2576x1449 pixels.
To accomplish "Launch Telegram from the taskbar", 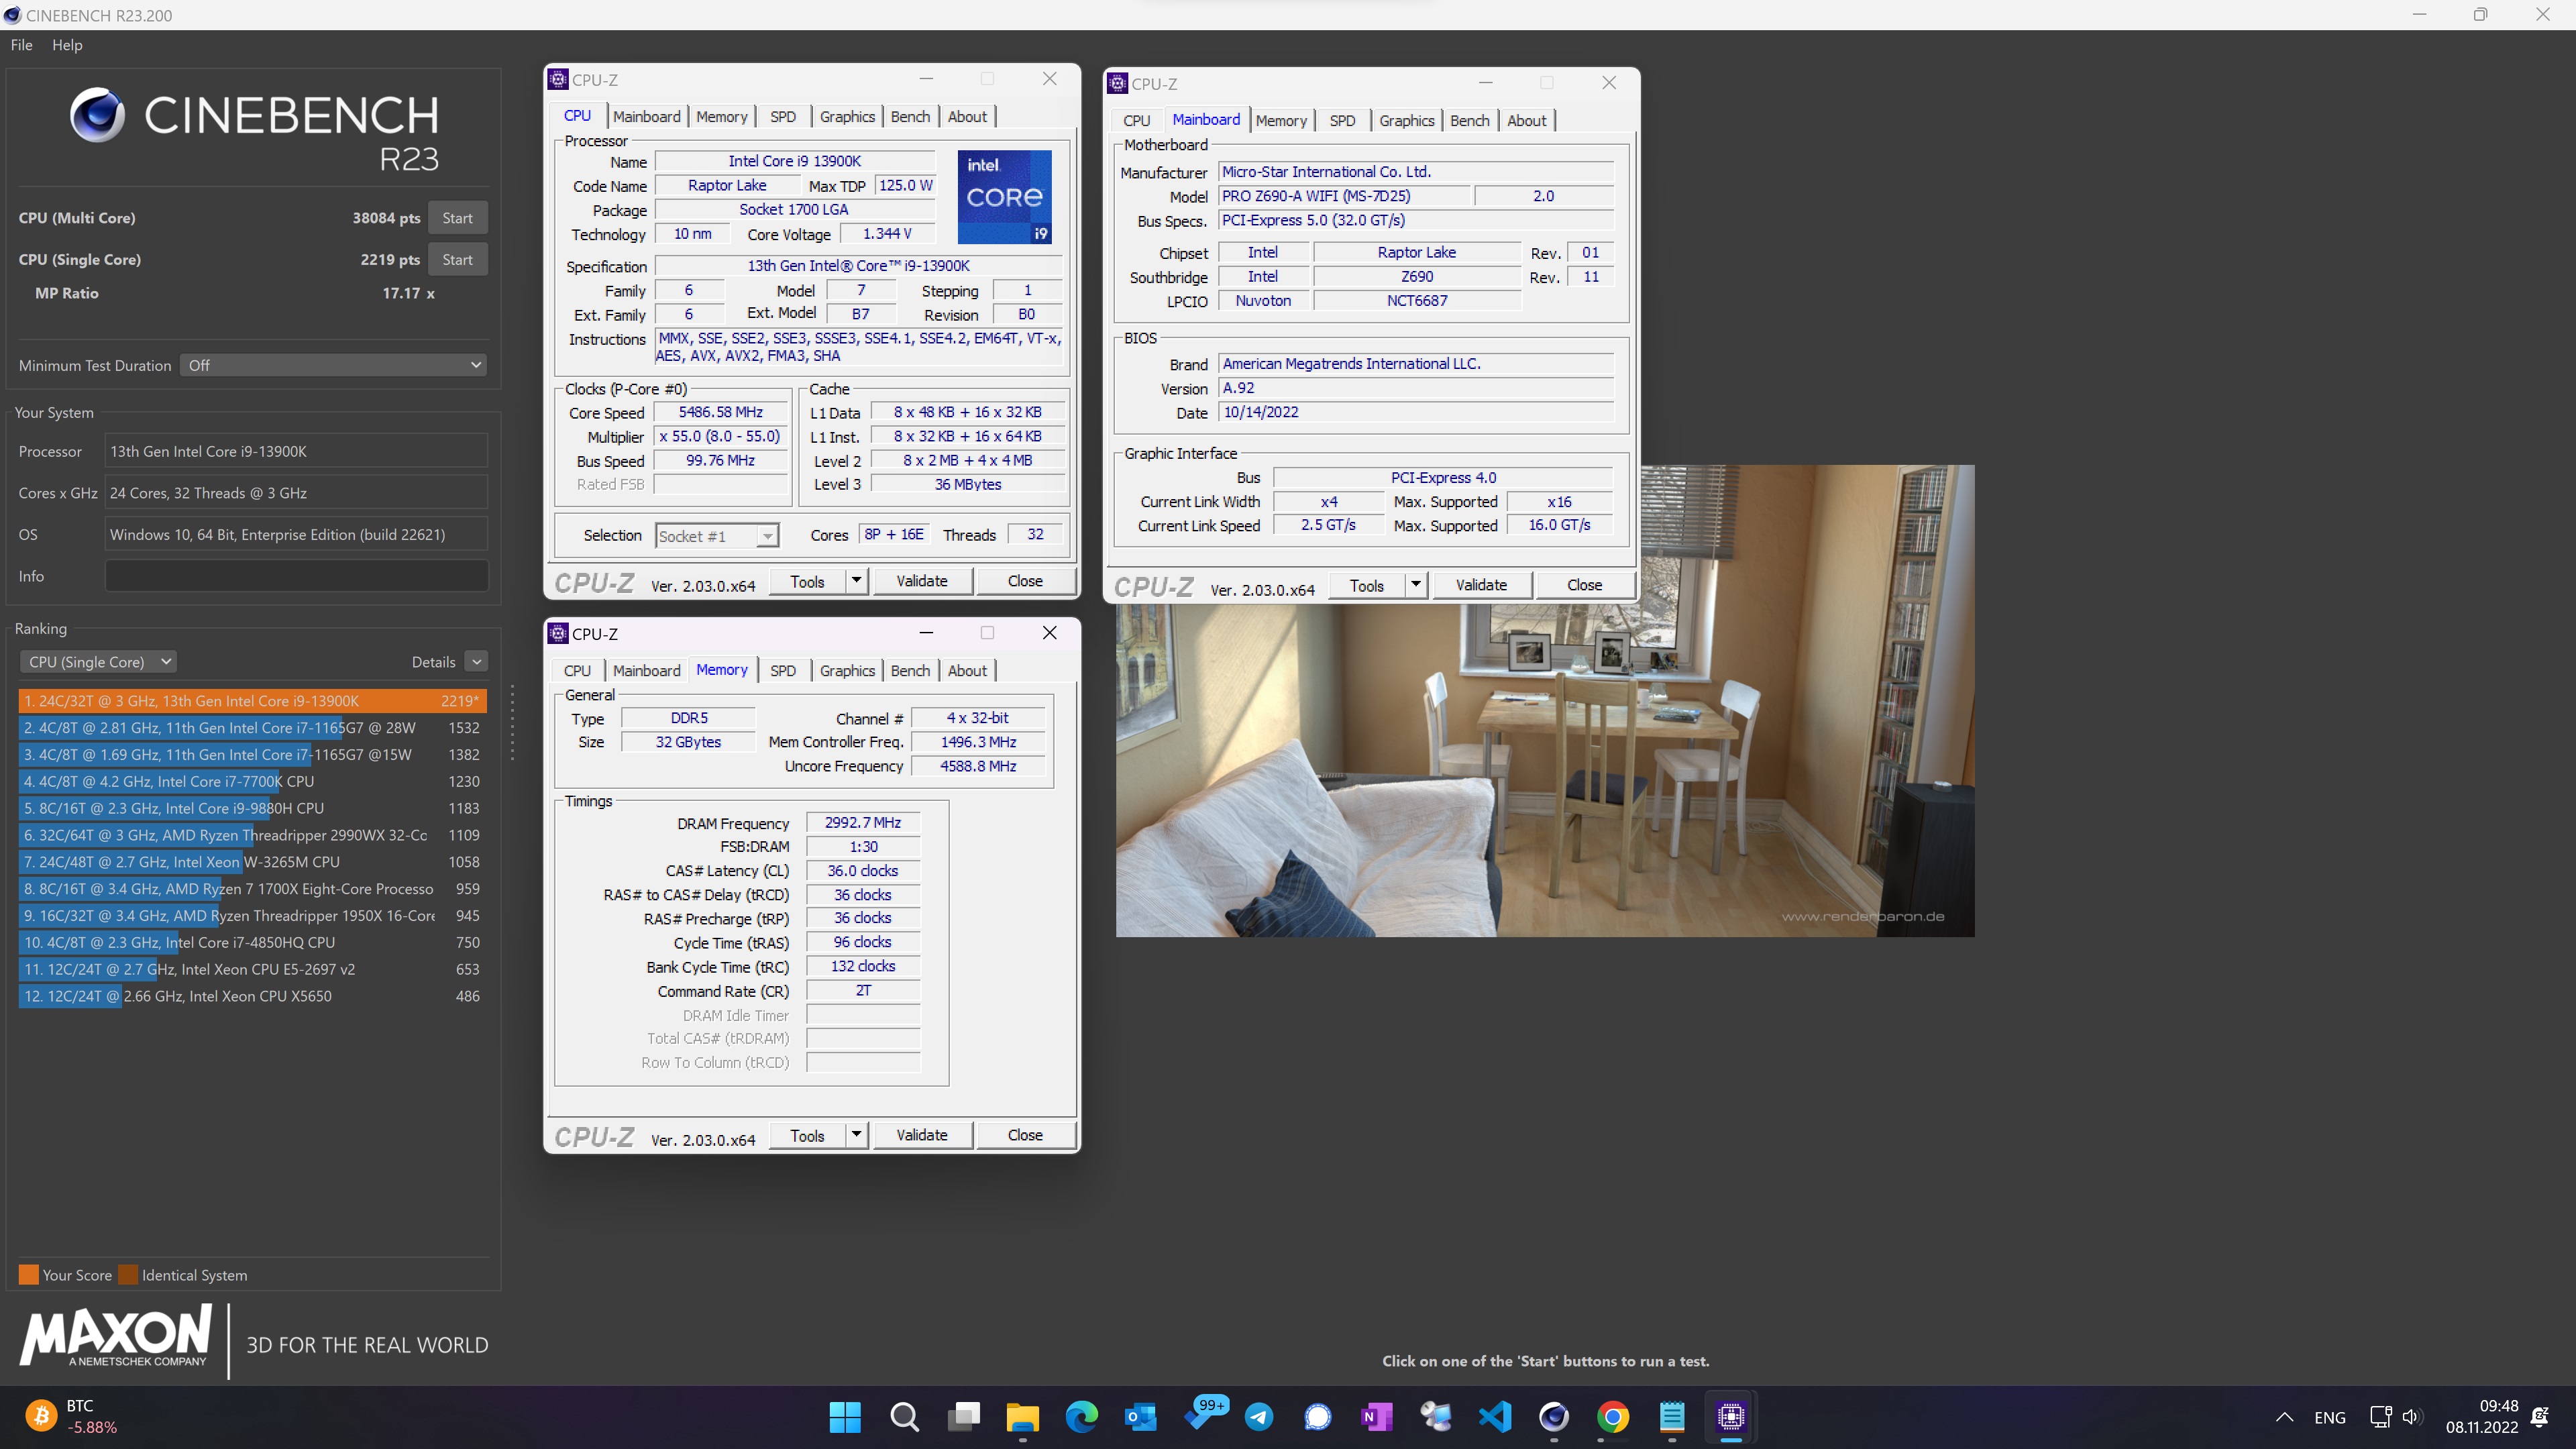I will (x=1259, y=1416).
